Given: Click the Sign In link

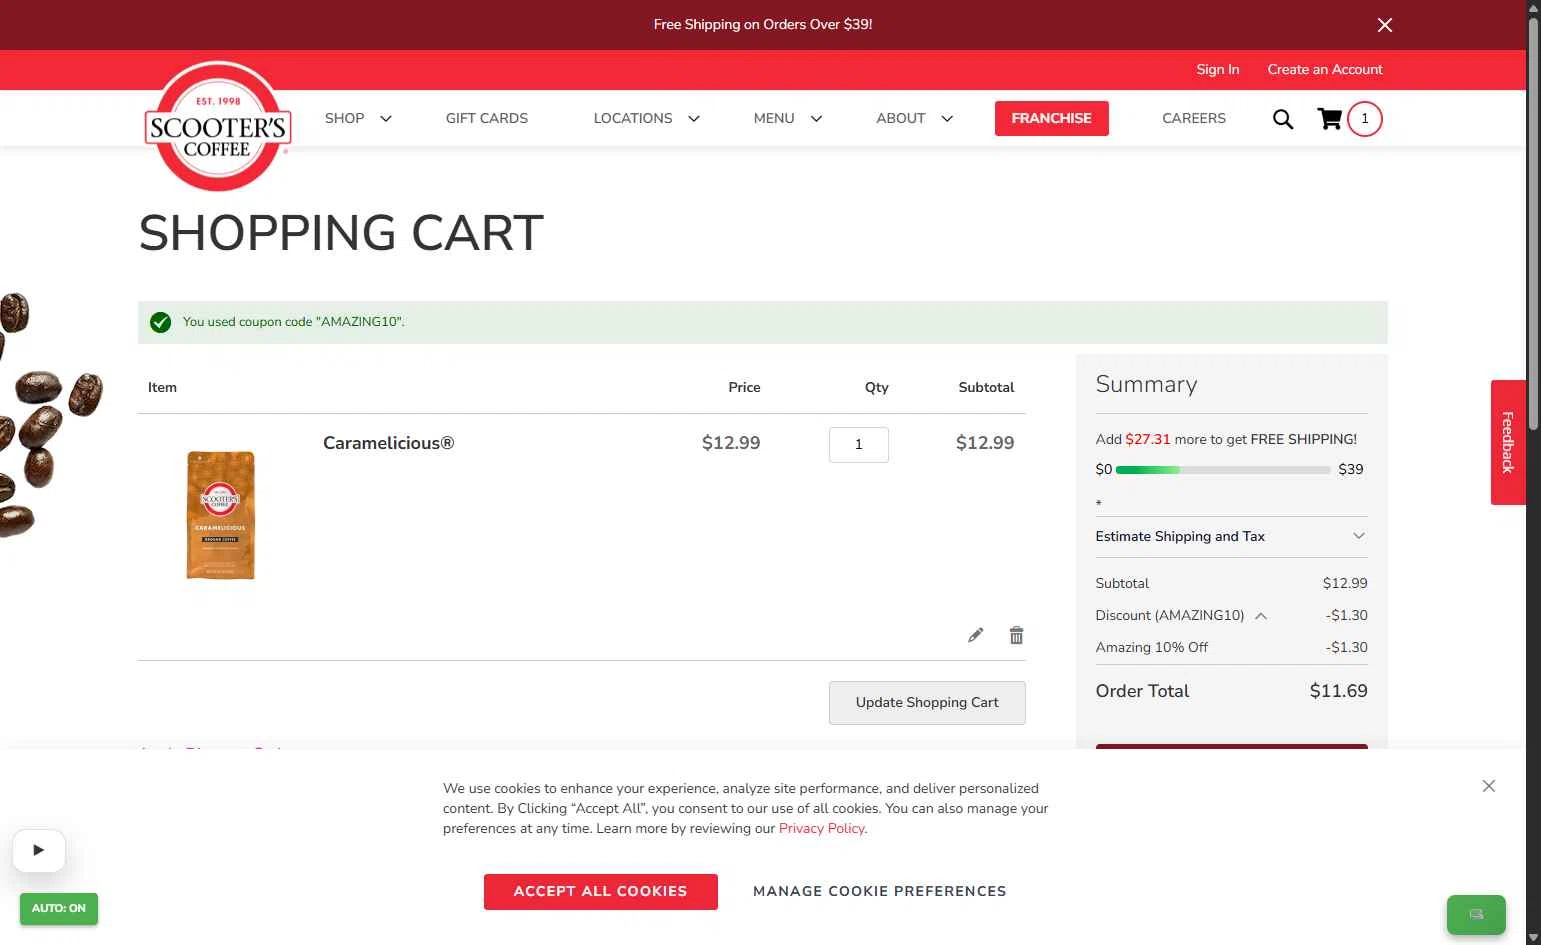Looking at the screenshot, I should click(1217, 69).
